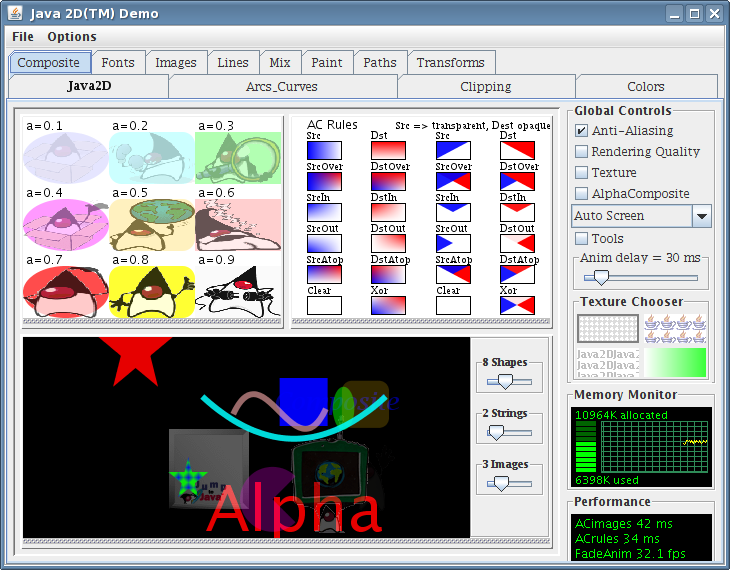The width and height of the screenshot is (730, 570).
Task: Switch to the Transforms tab
Action: pos(450,63)
